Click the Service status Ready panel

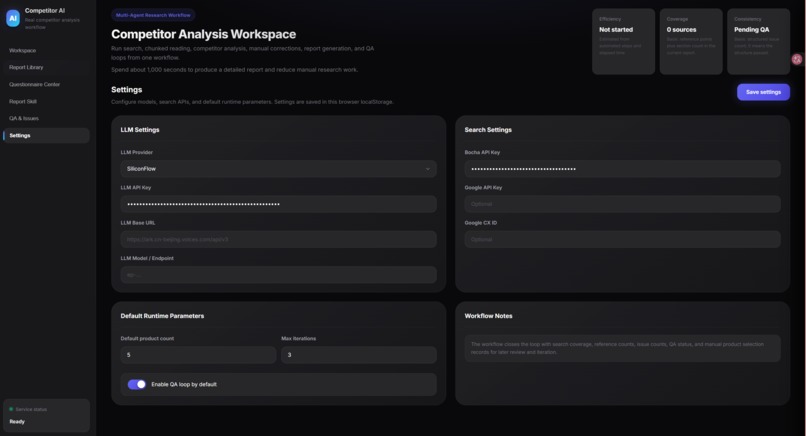click(x=46, y=415)
